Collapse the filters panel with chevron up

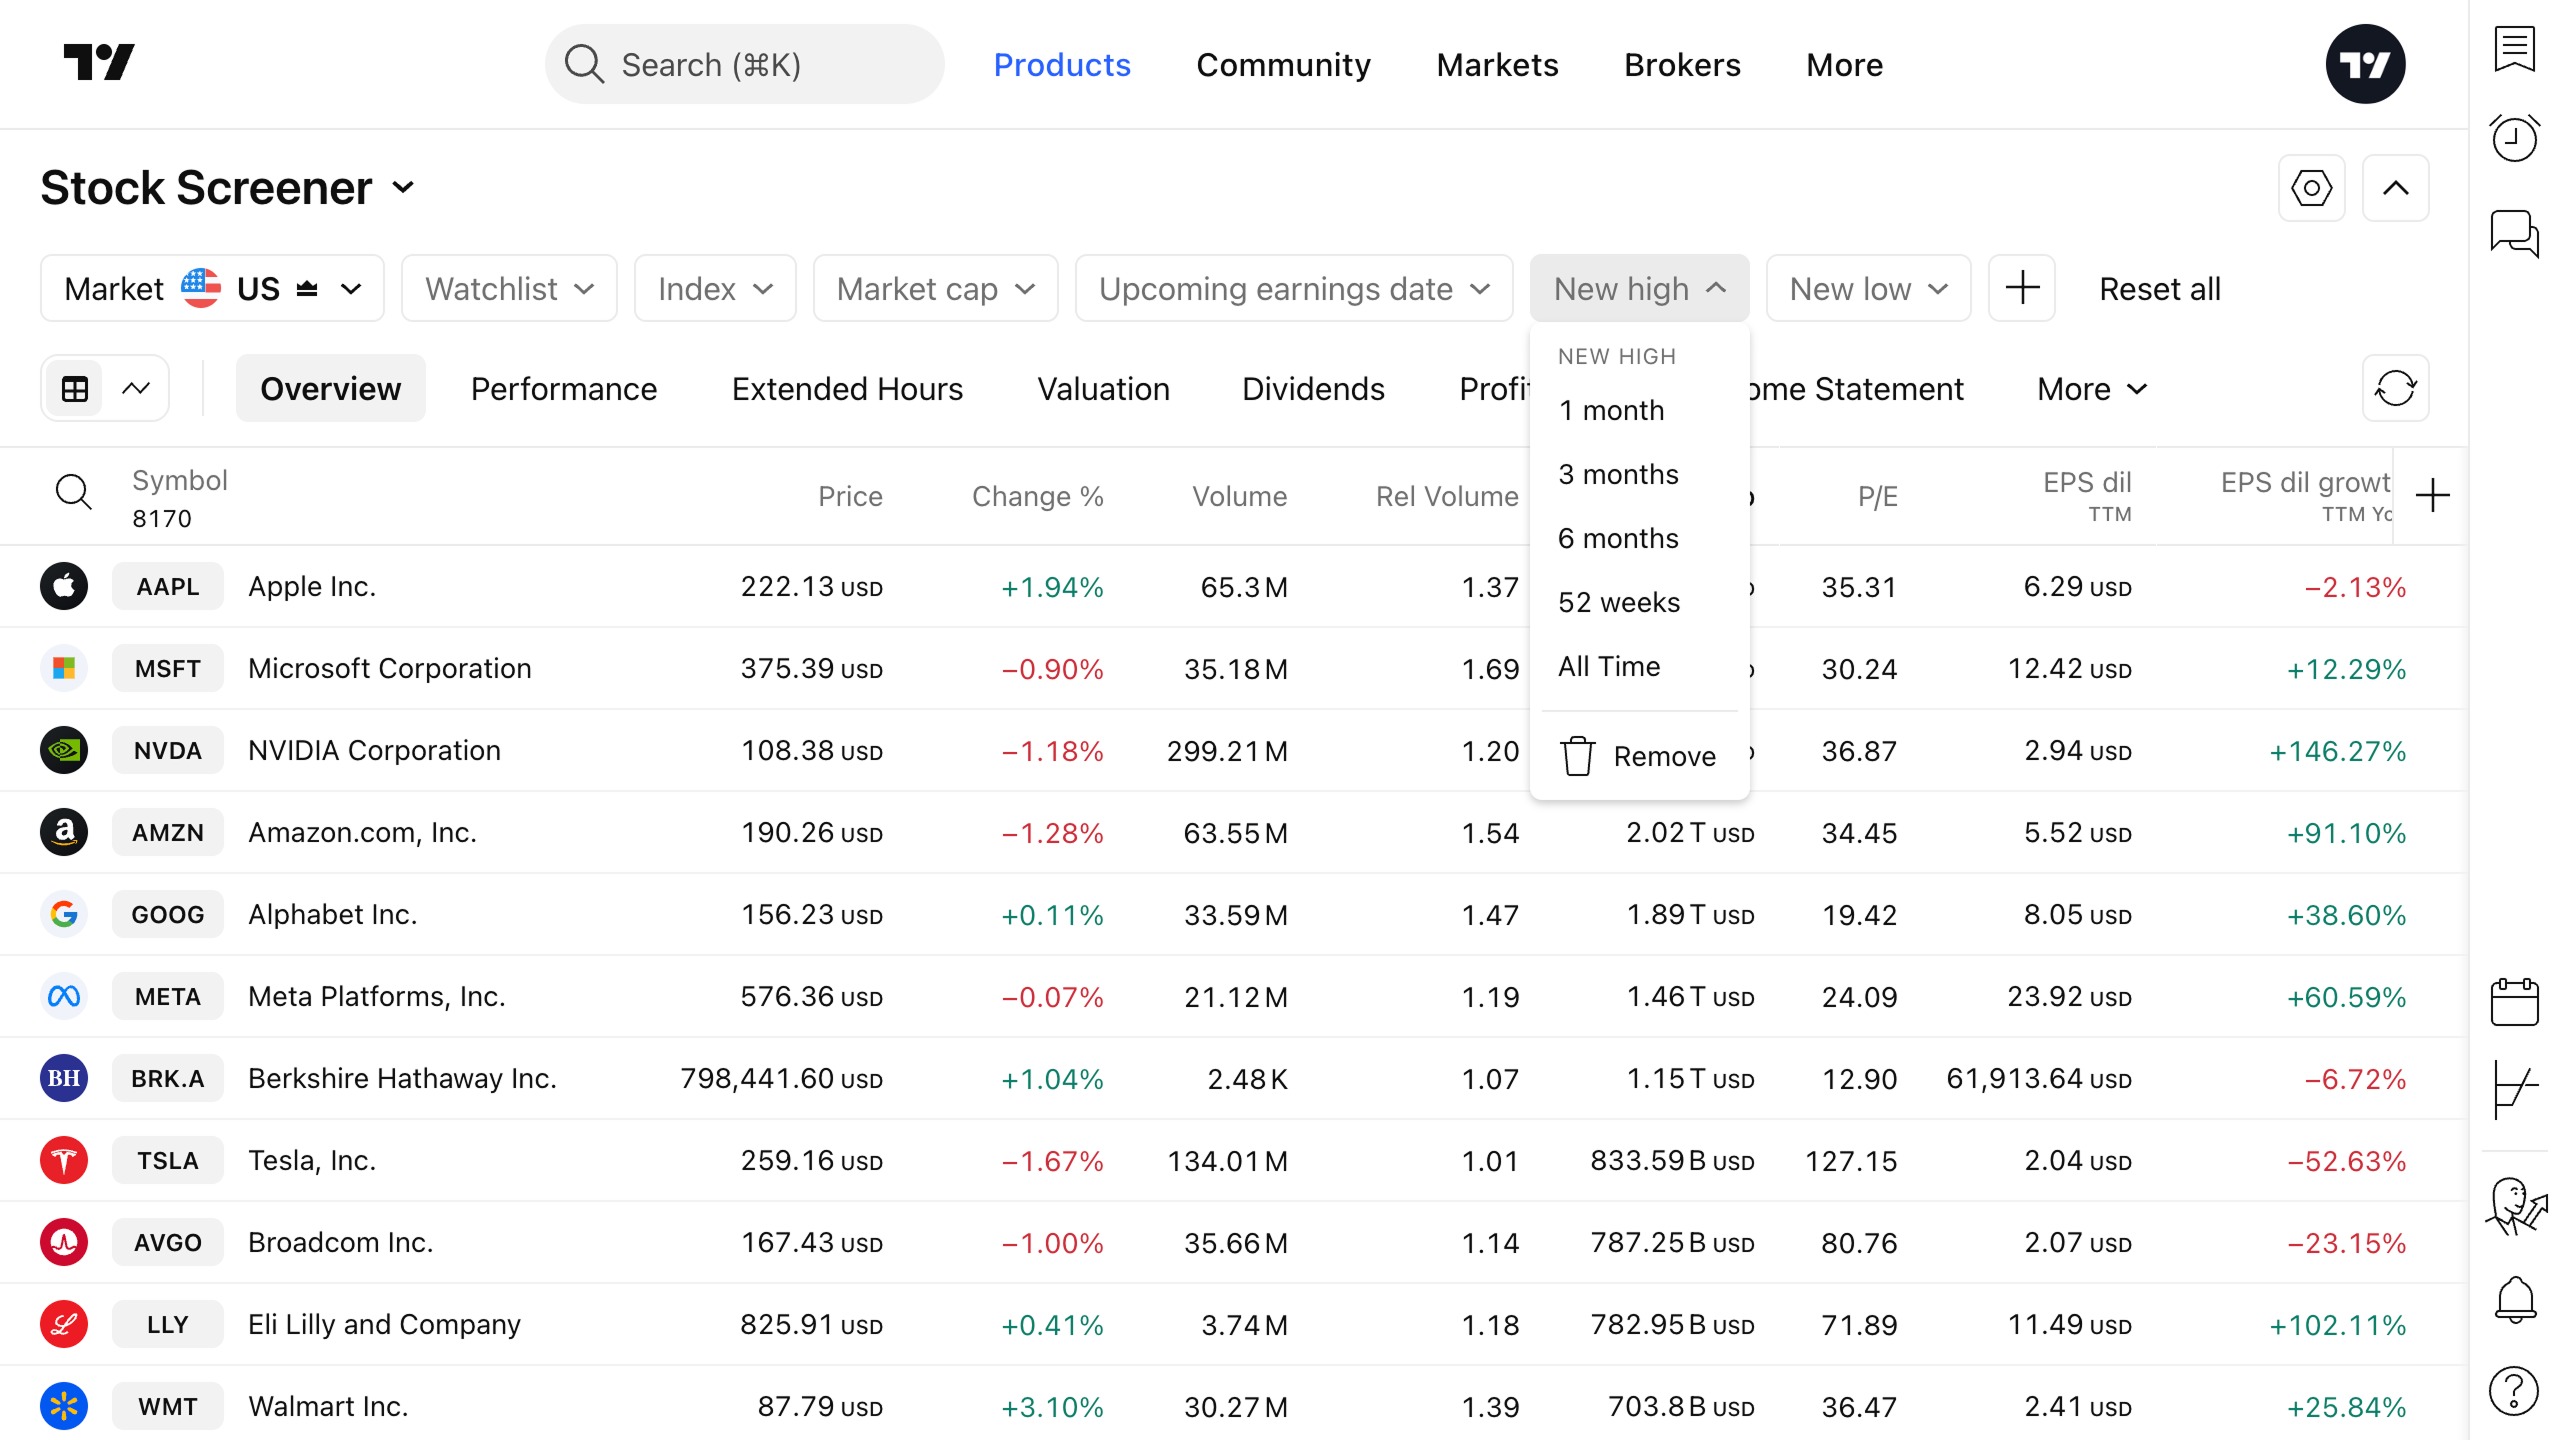pos(2395,188)
